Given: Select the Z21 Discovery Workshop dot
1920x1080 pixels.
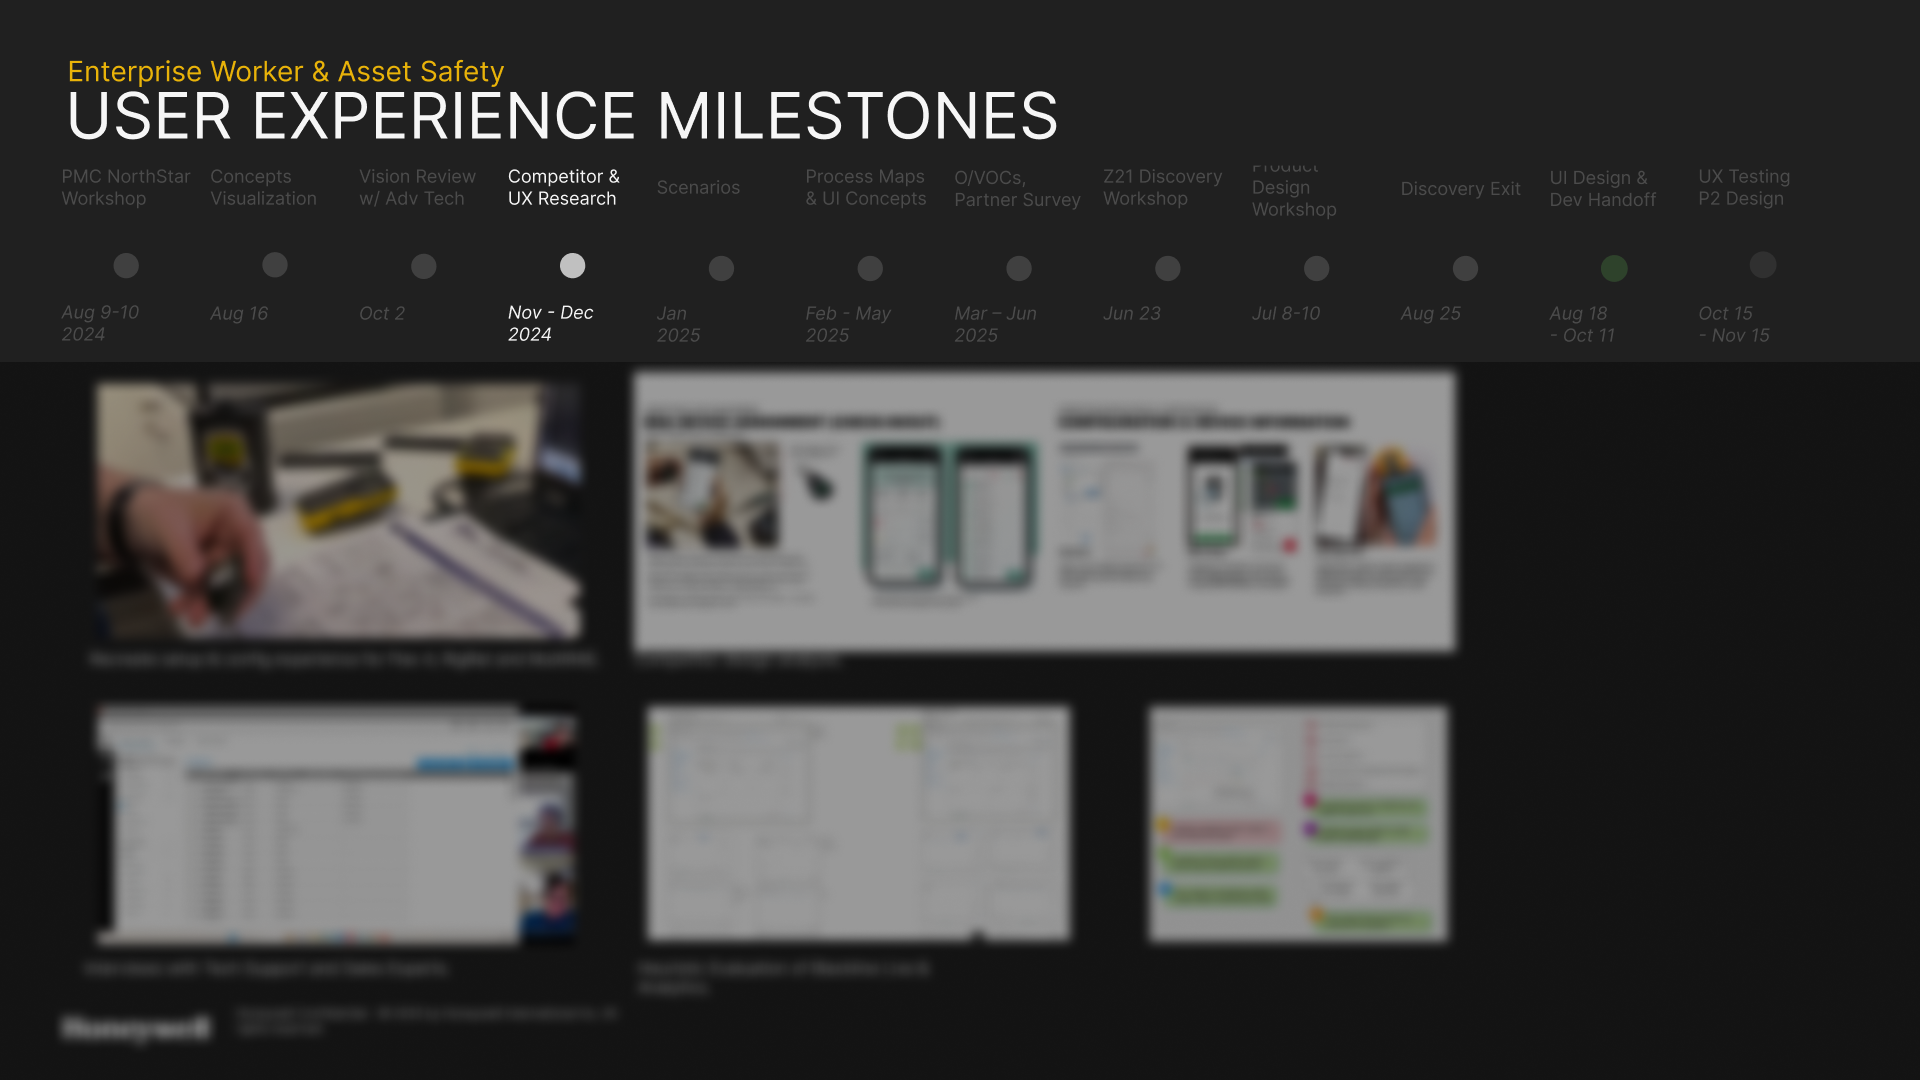Looking at the screenshot, I should point(1168,269).
